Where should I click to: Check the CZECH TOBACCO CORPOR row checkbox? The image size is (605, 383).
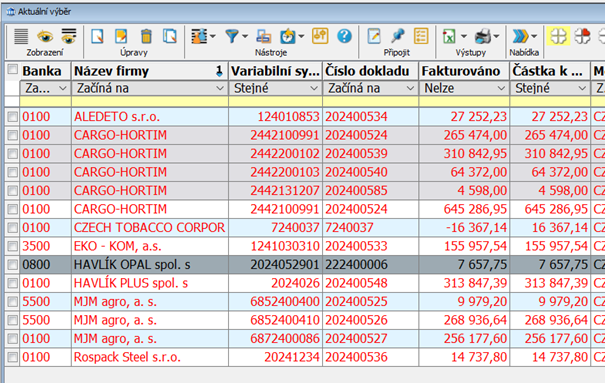(13, 228)
